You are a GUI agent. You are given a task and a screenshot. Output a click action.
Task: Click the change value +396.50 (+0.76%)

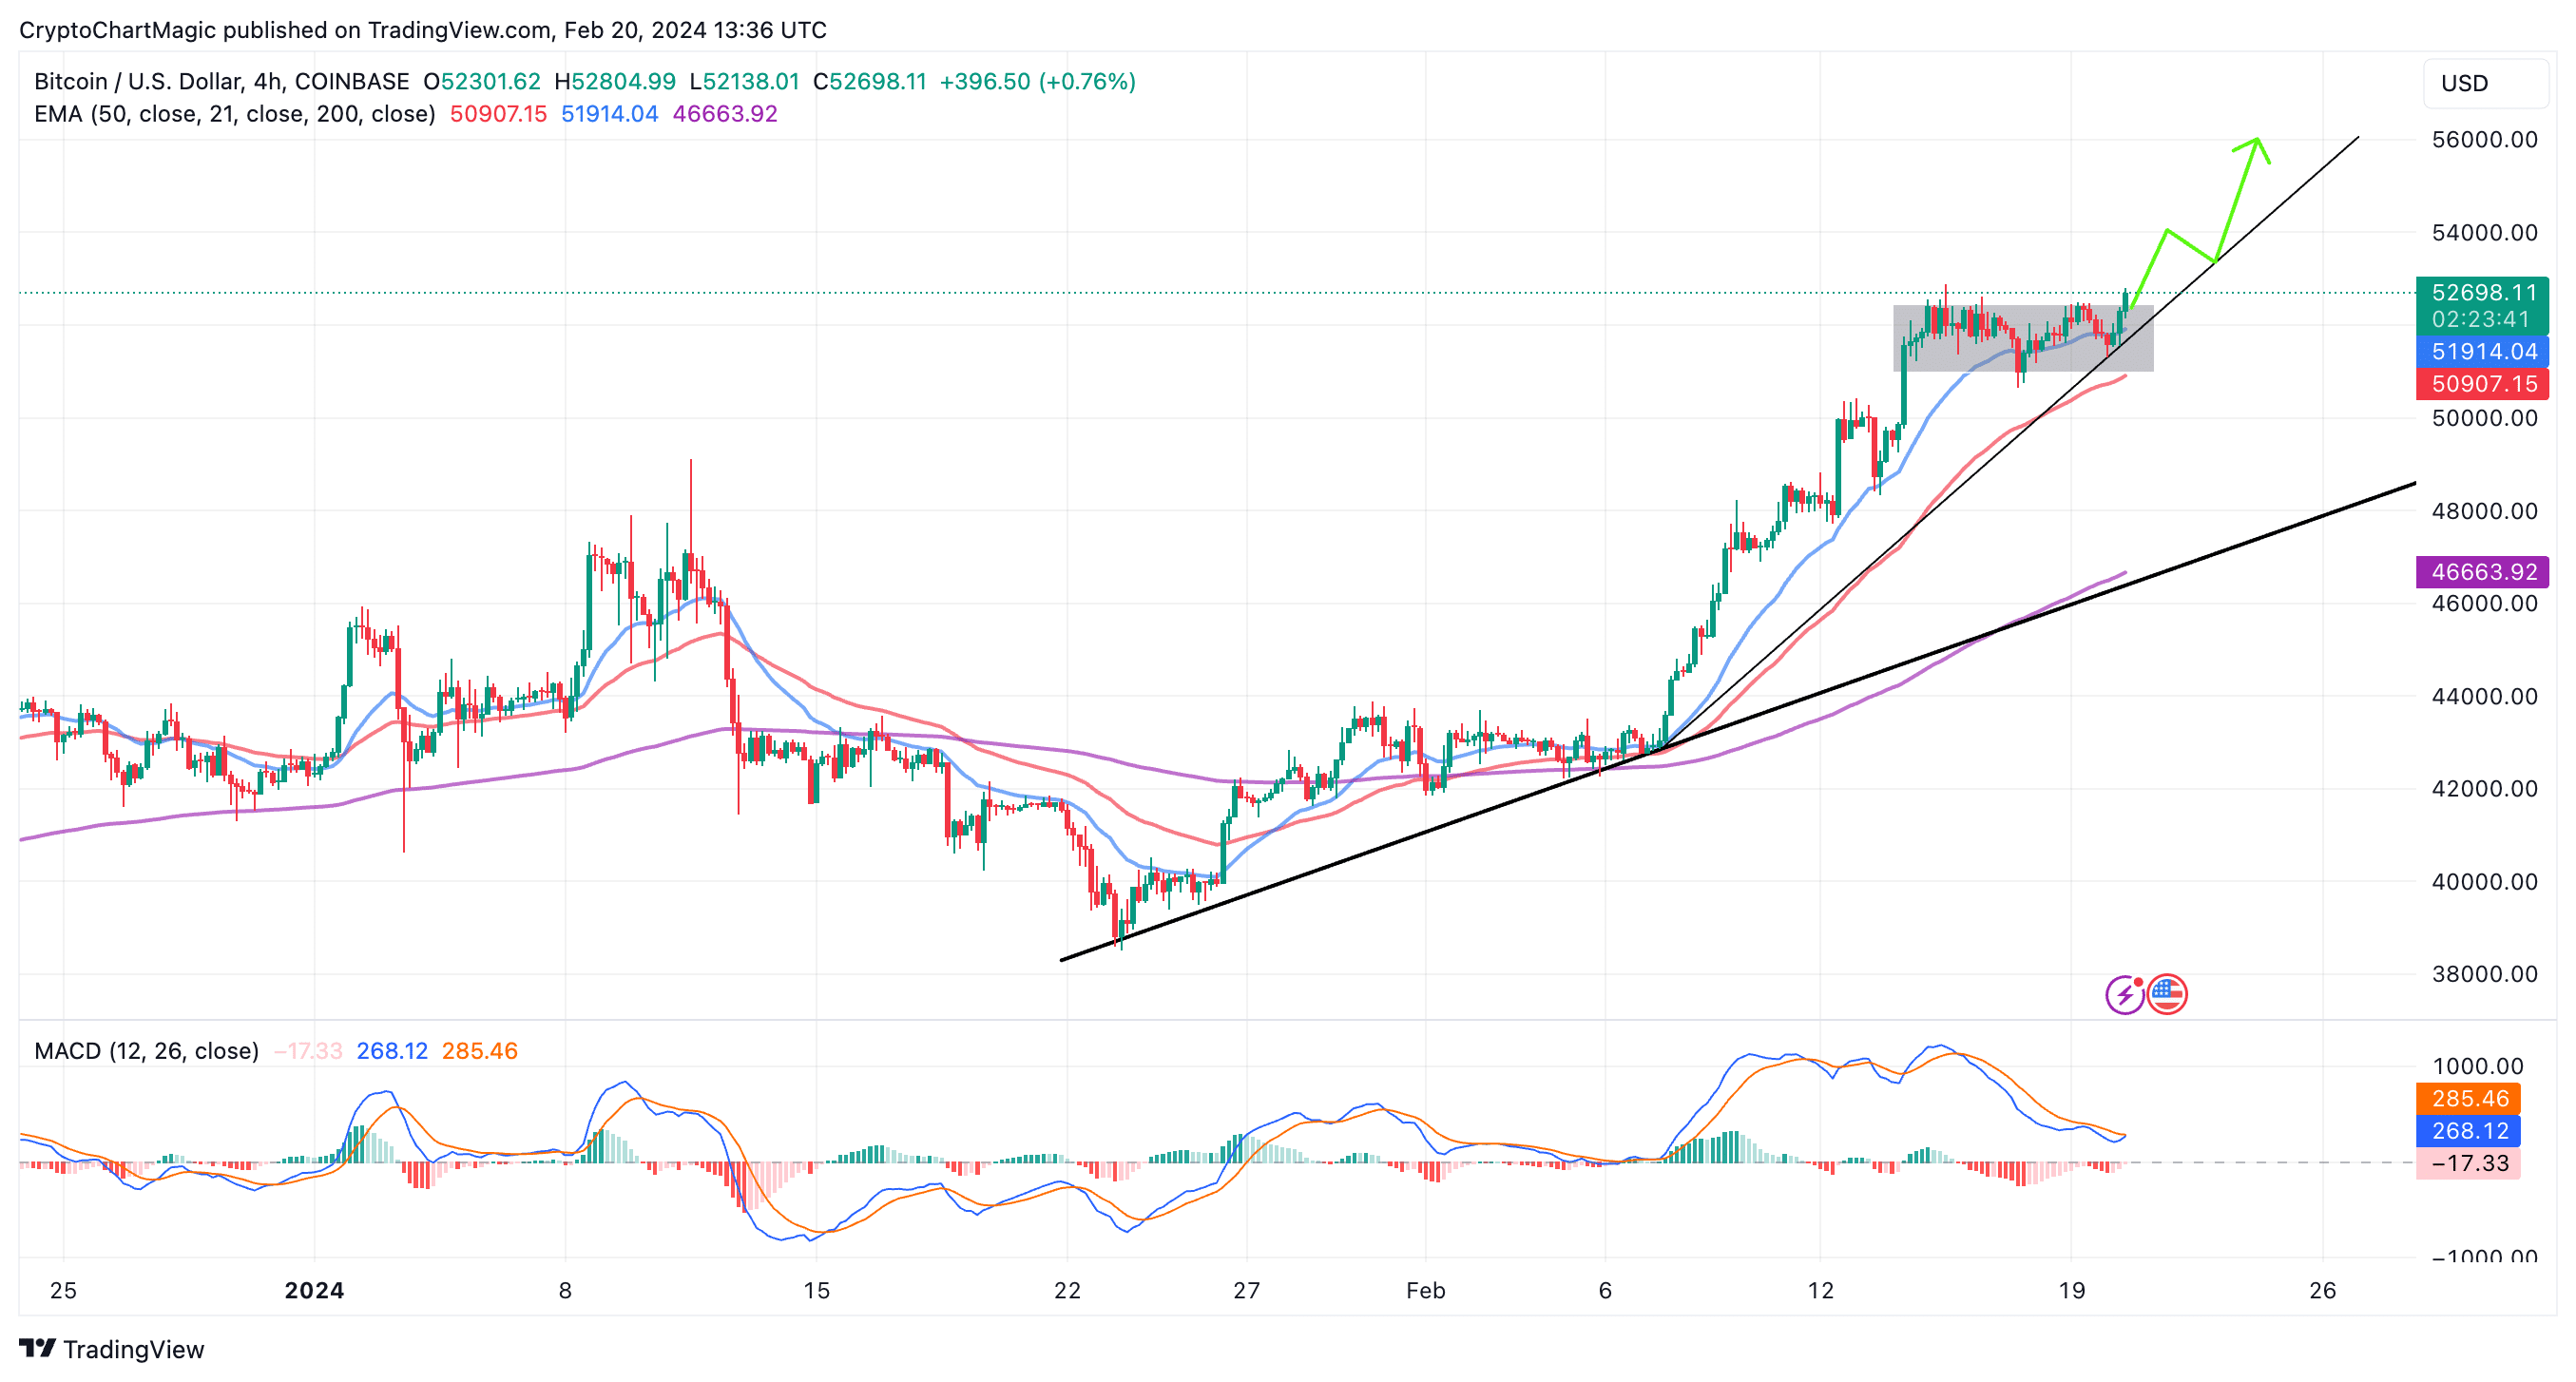1037,81
